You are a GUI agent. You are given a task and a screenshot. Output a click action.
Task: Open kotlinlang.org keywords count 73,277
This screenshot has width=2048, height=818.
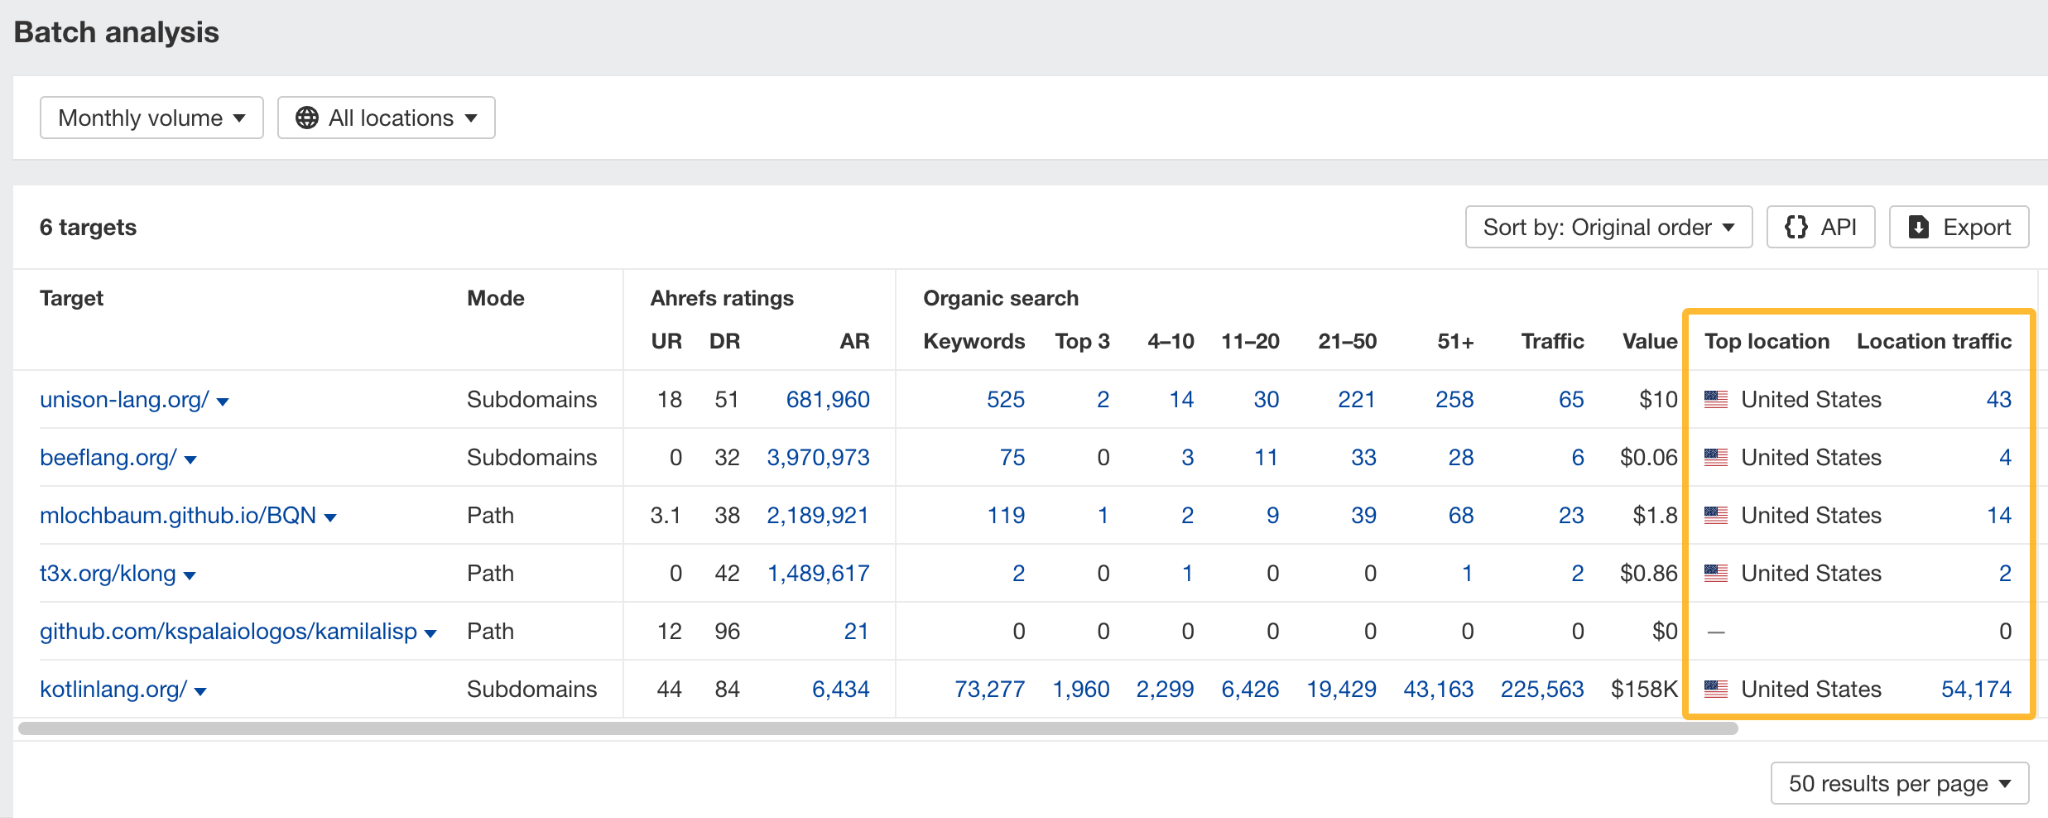click(x=989, y=689)
